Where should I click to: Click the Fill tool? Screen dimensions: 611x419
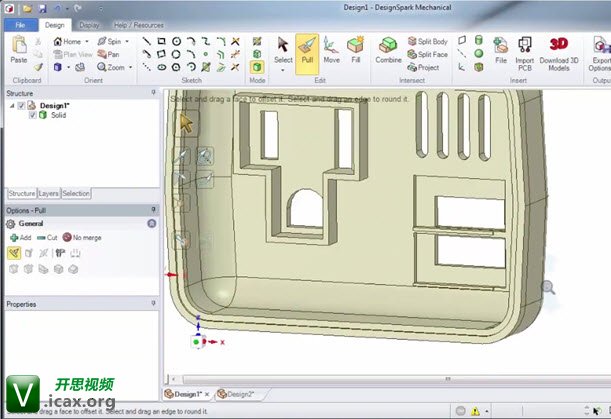click(x=355, y=50)
